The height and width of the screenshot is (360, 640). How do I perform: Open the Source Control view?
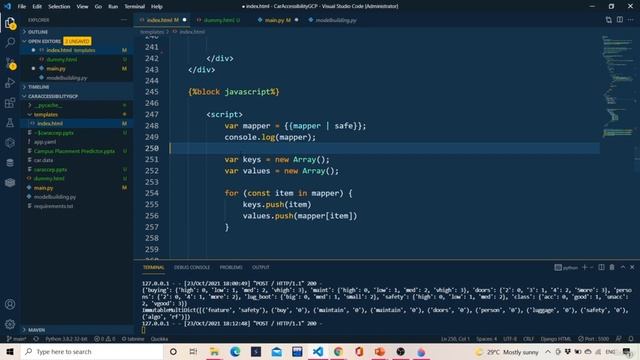pyautogui.click(x=10, y=63)
